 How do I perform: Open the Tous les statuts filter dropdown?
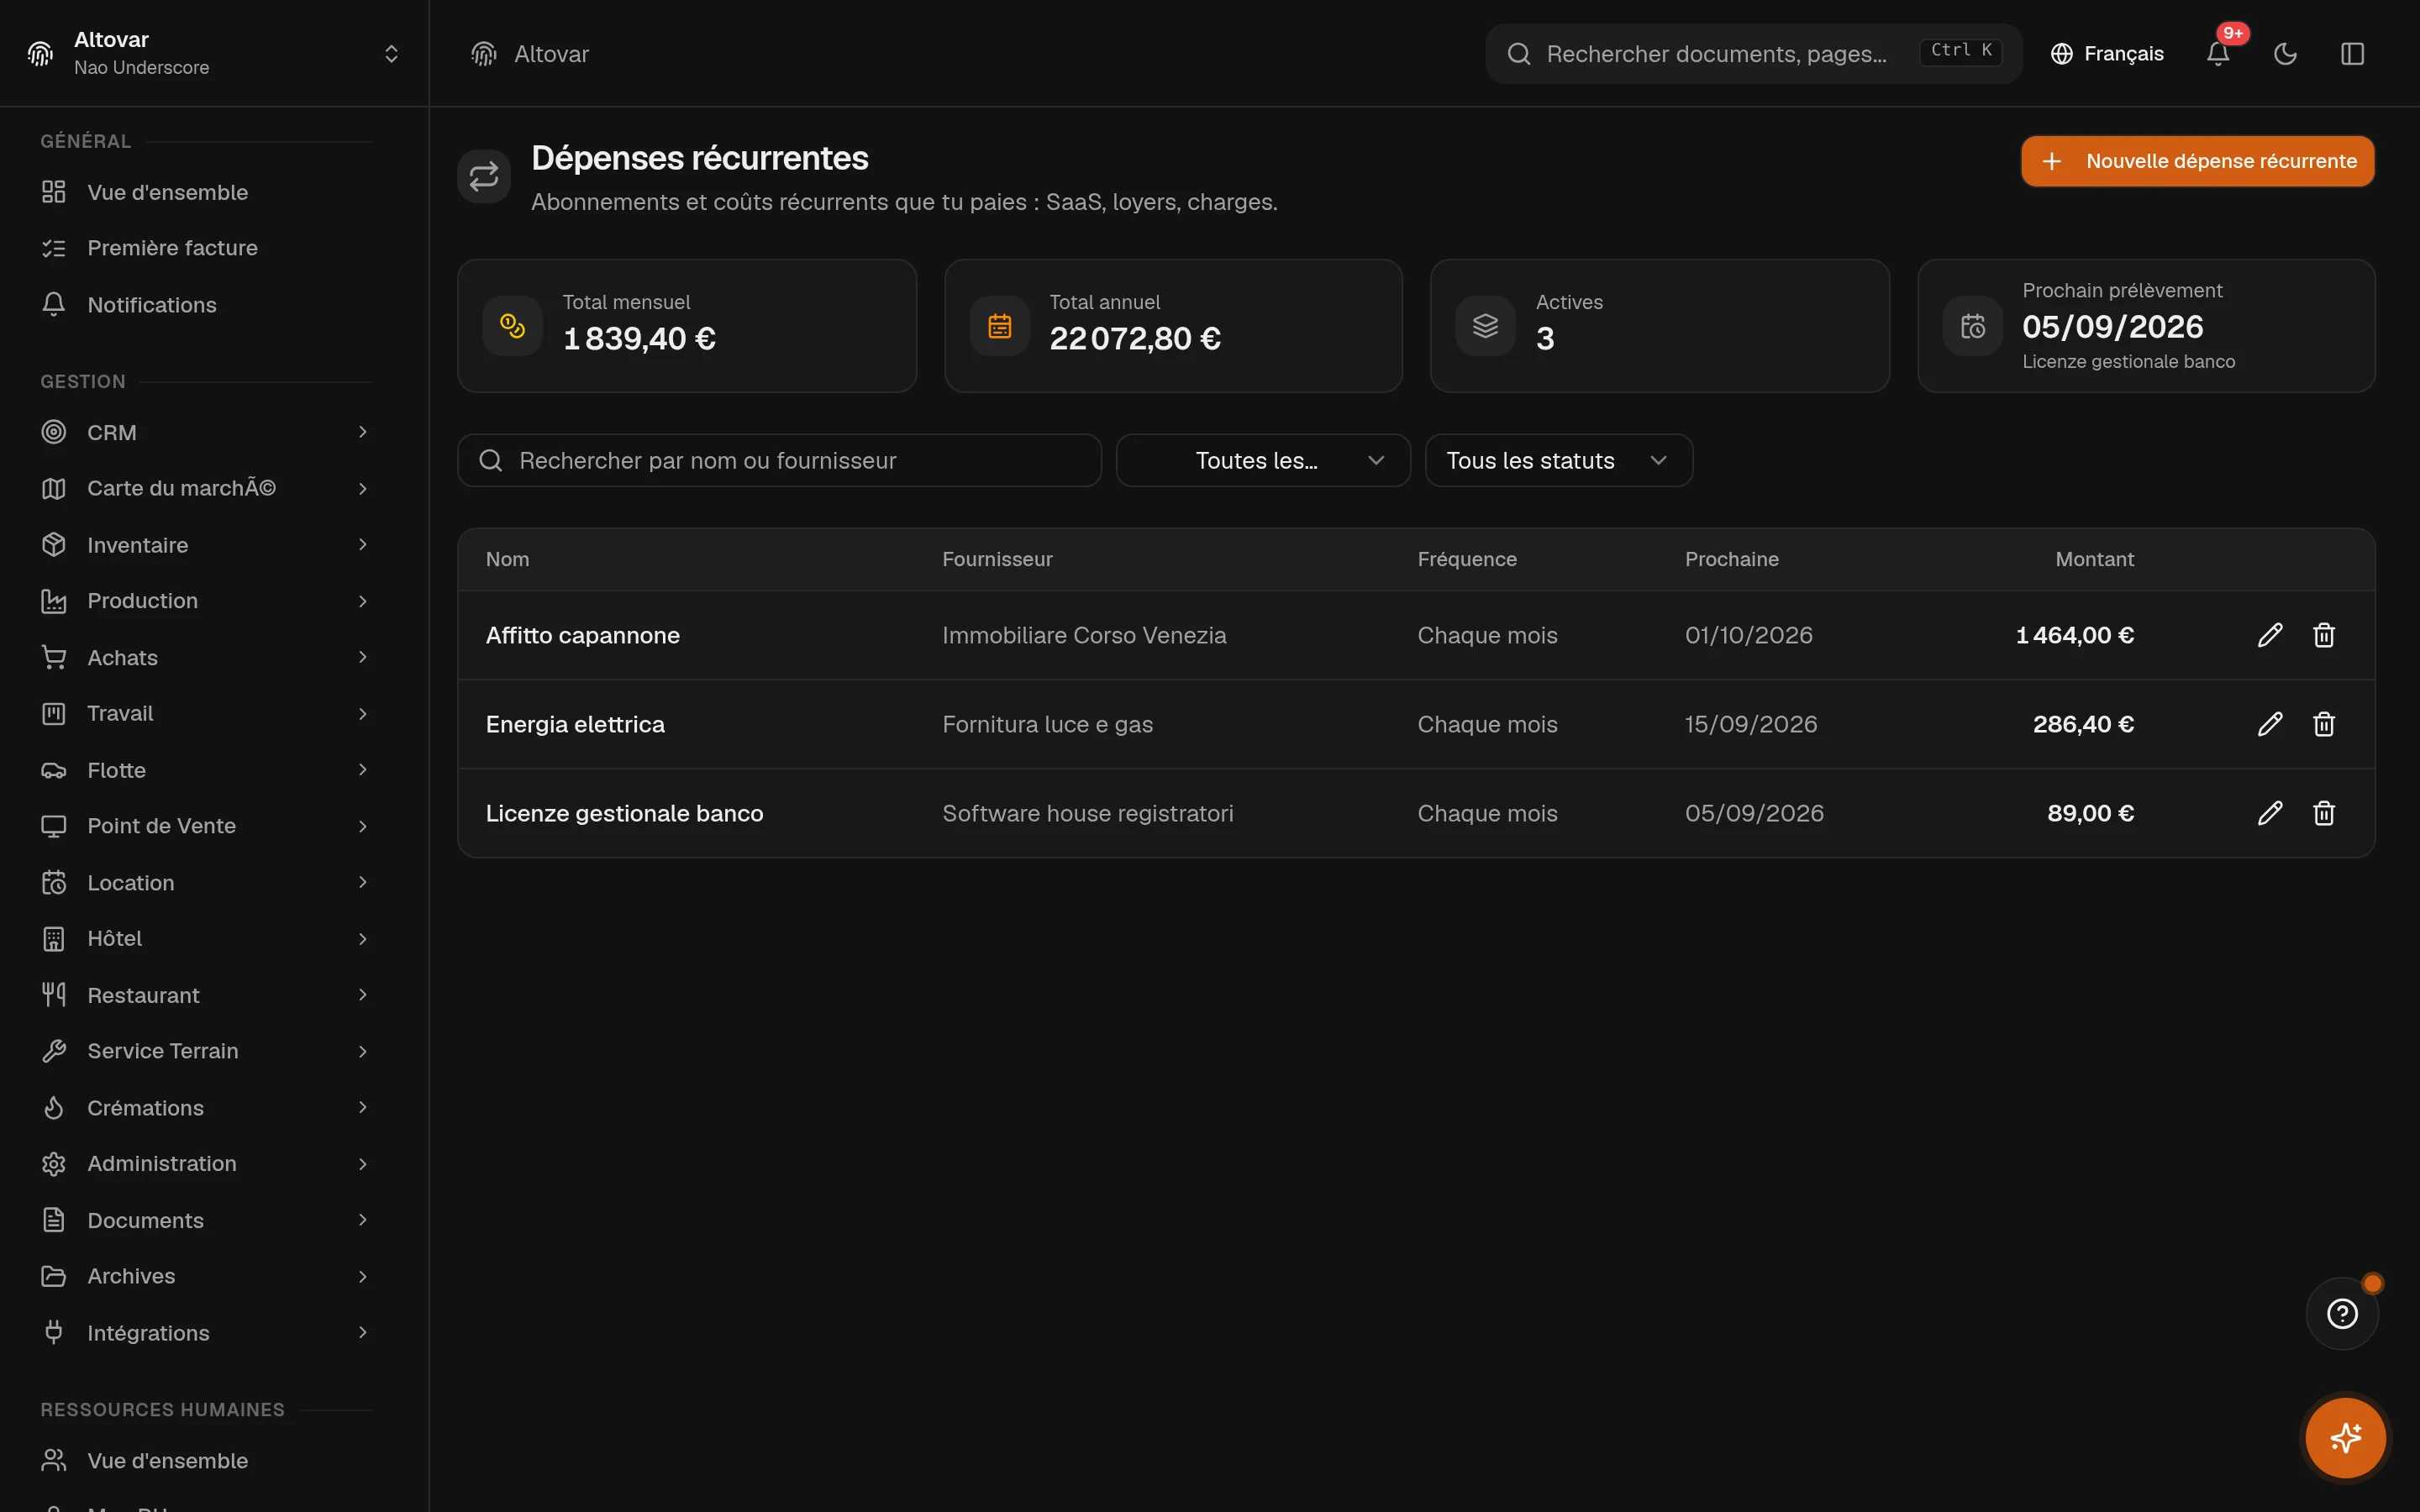[1558, 460]
